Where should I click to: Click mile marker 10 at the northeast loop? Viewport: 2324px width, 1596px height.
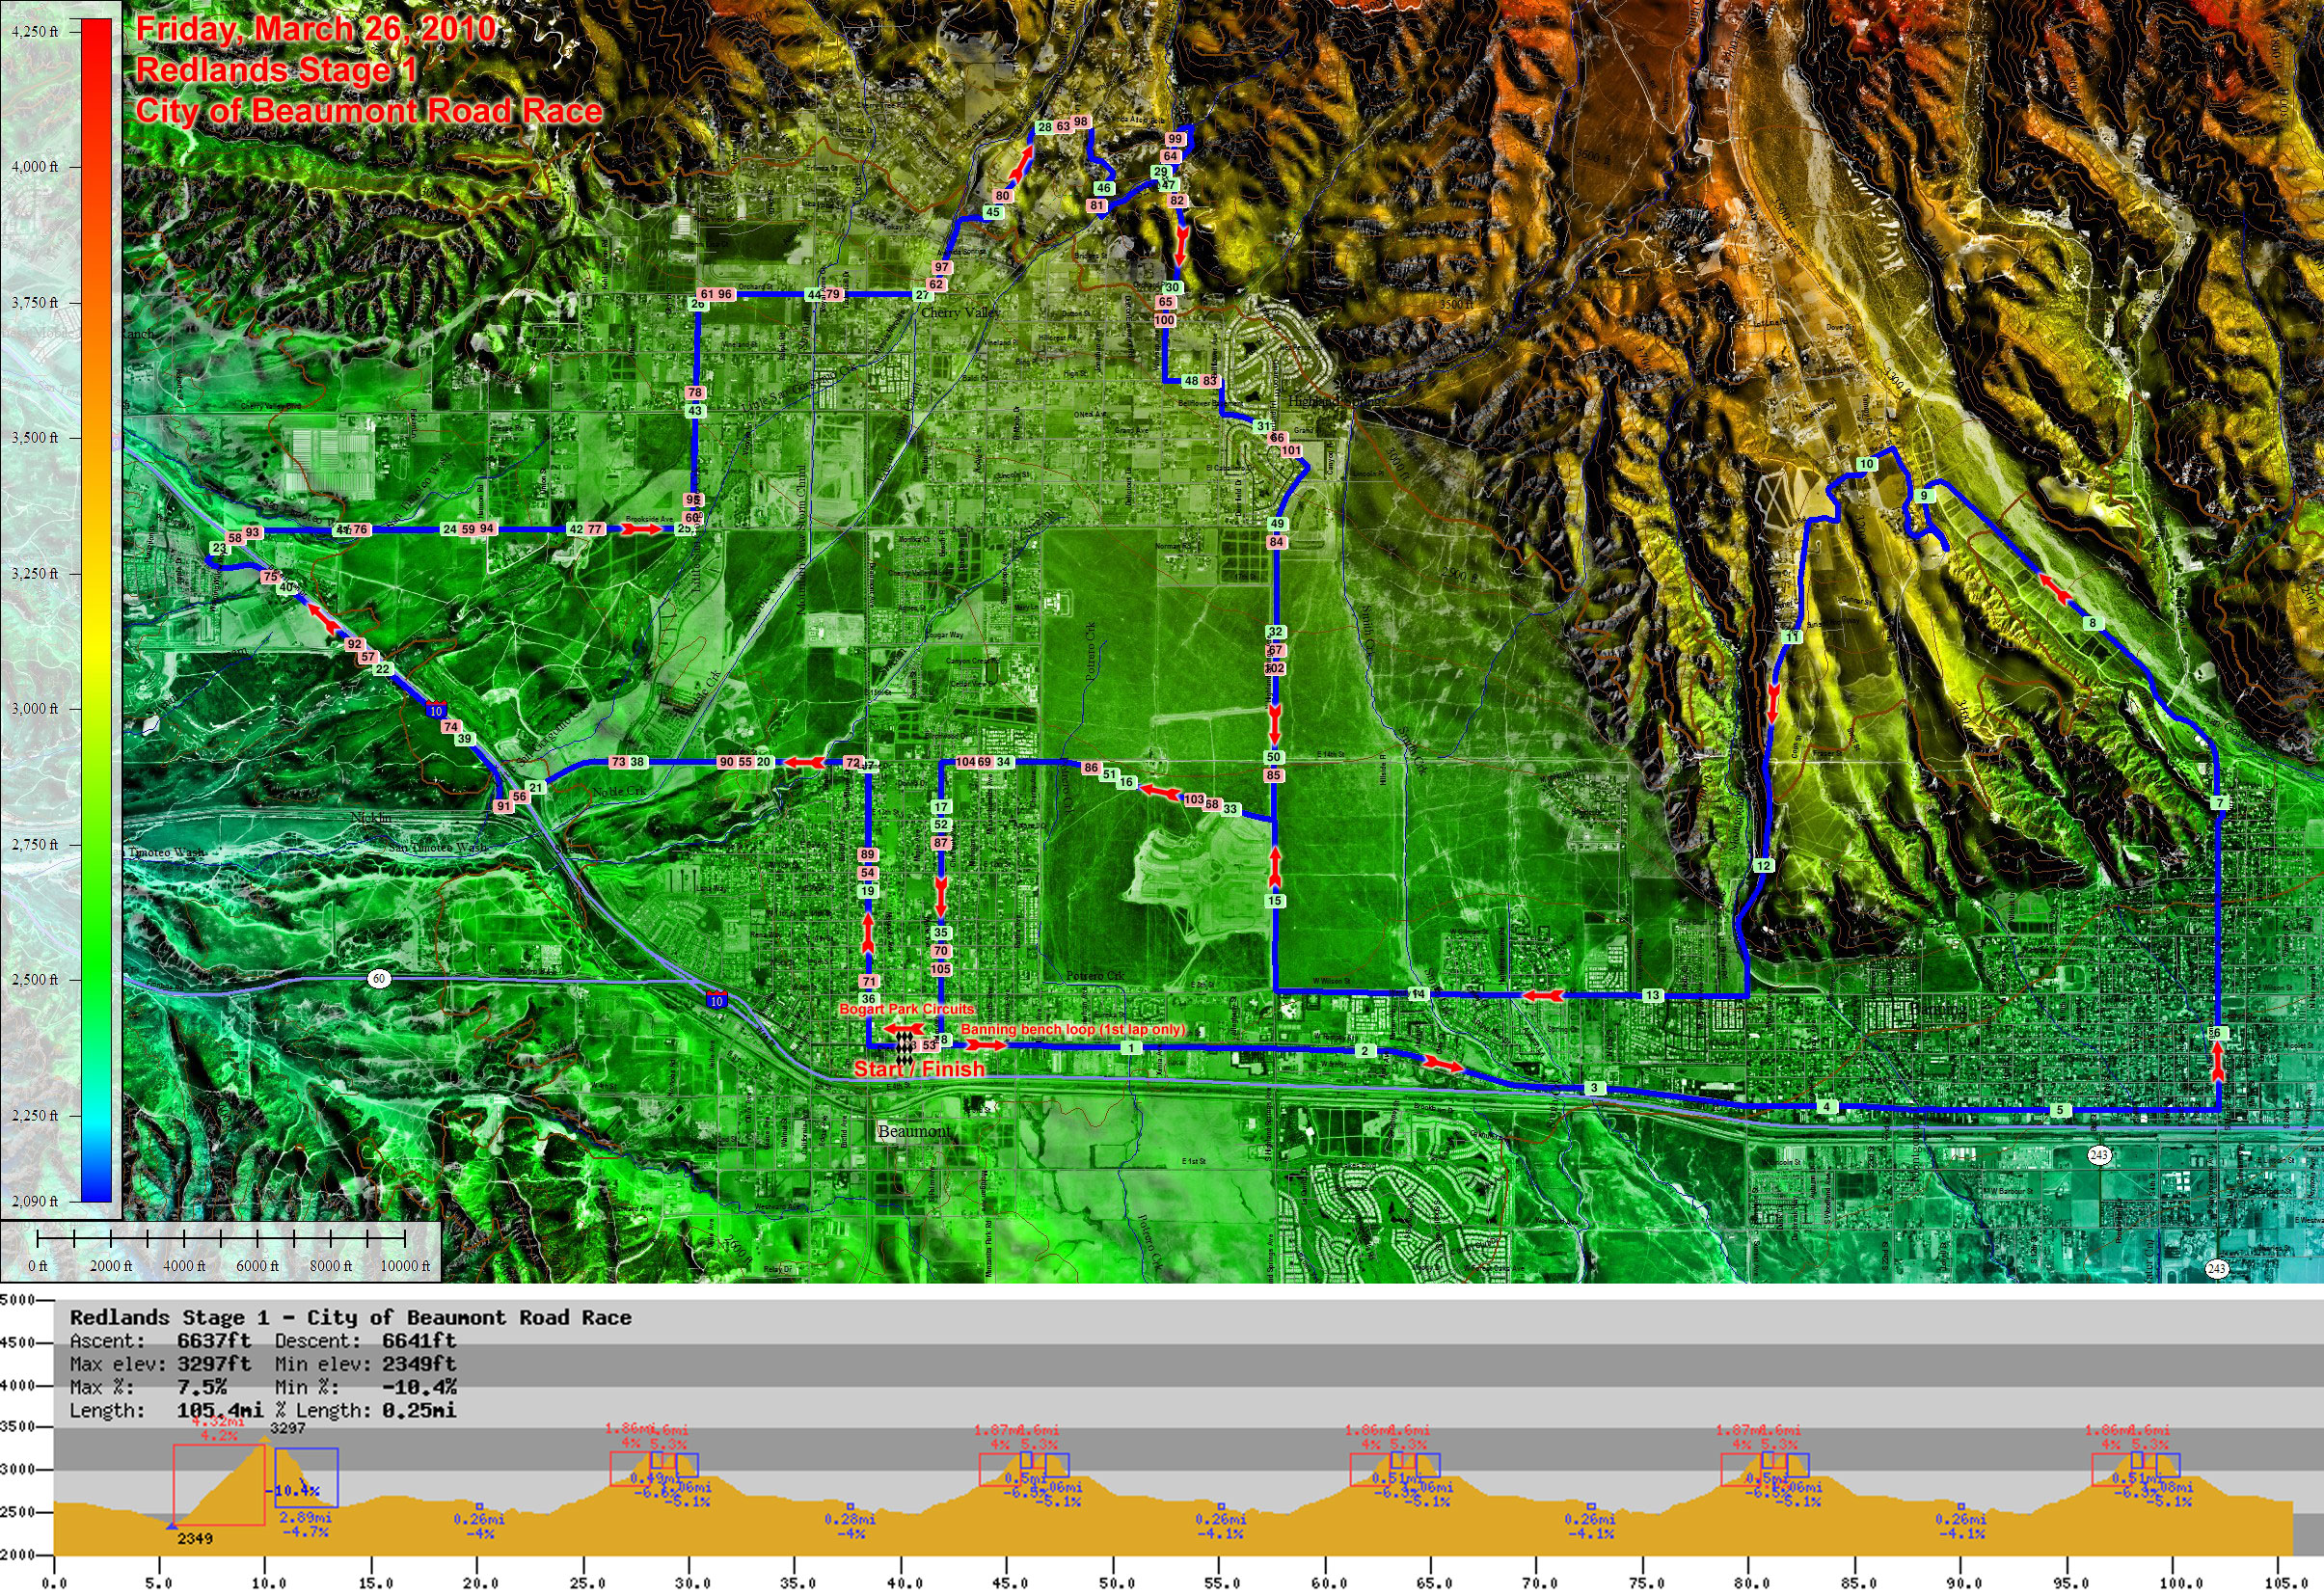tap(1866, 464)
